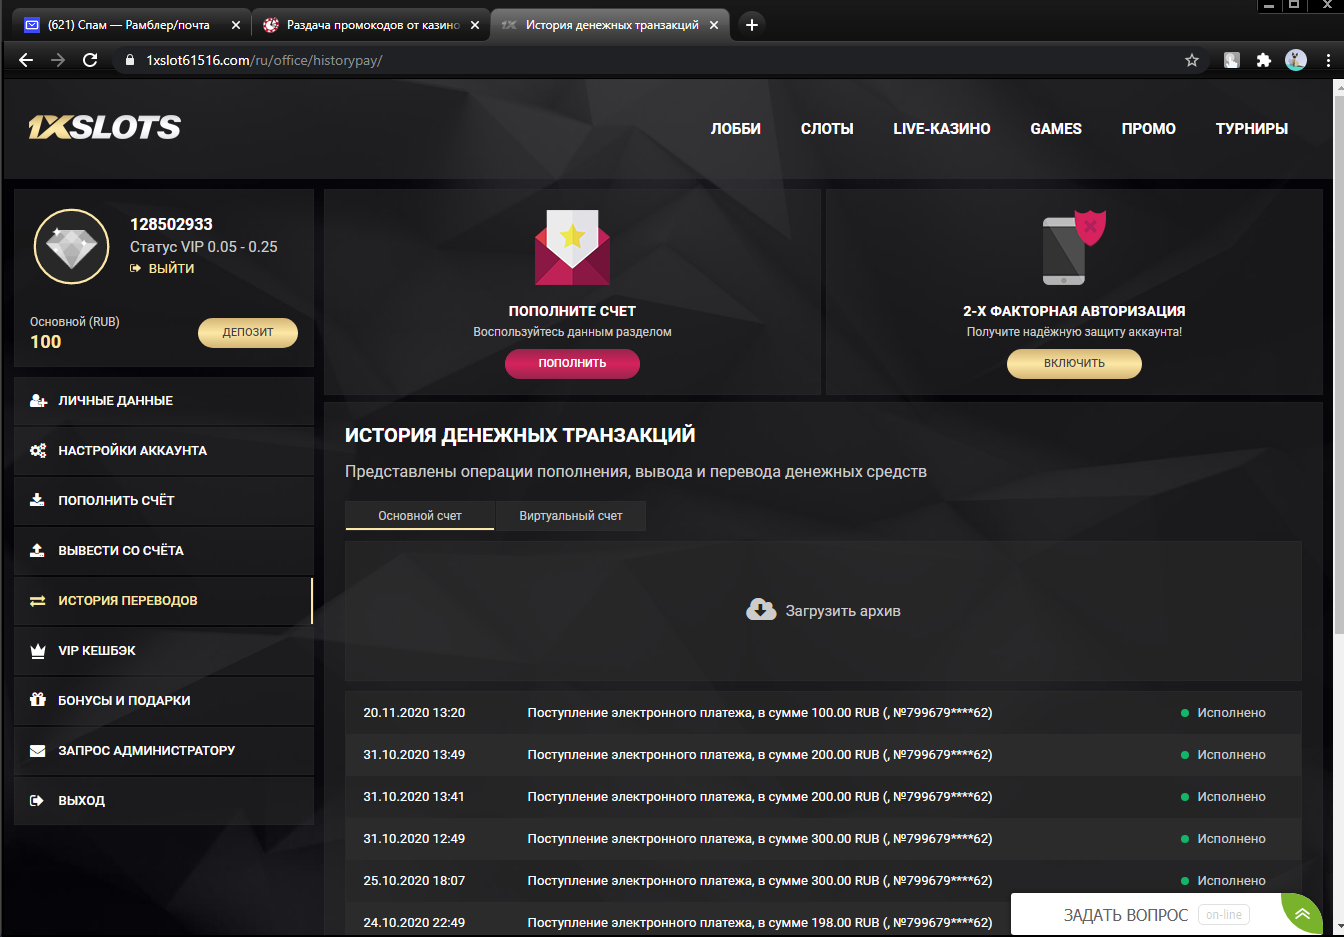This screenshot has height=937, width=1344.
Task: Open НАСТРОЙКИ АККАУНТА sidebar item
Action: coord(164,451)
